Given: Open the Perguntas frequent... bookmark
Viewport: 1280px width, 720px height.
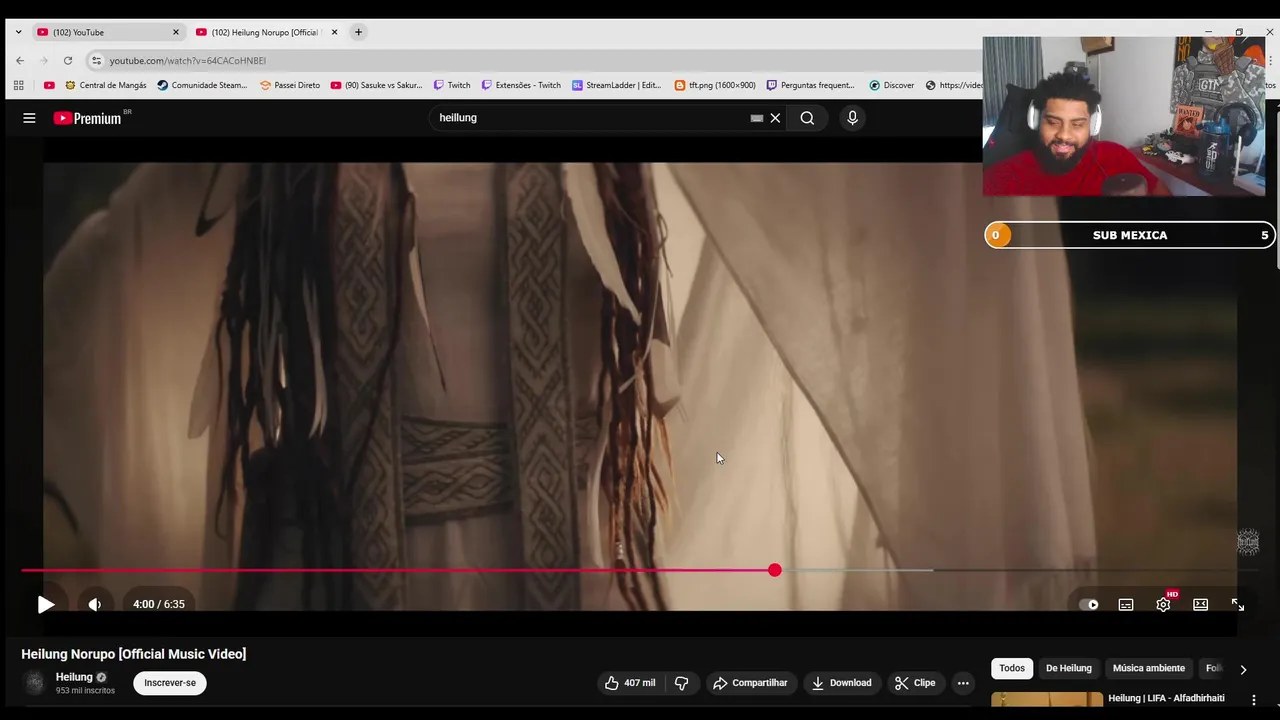Looking at the screenshot, I should pyautogui.click(x=811, y=85).
